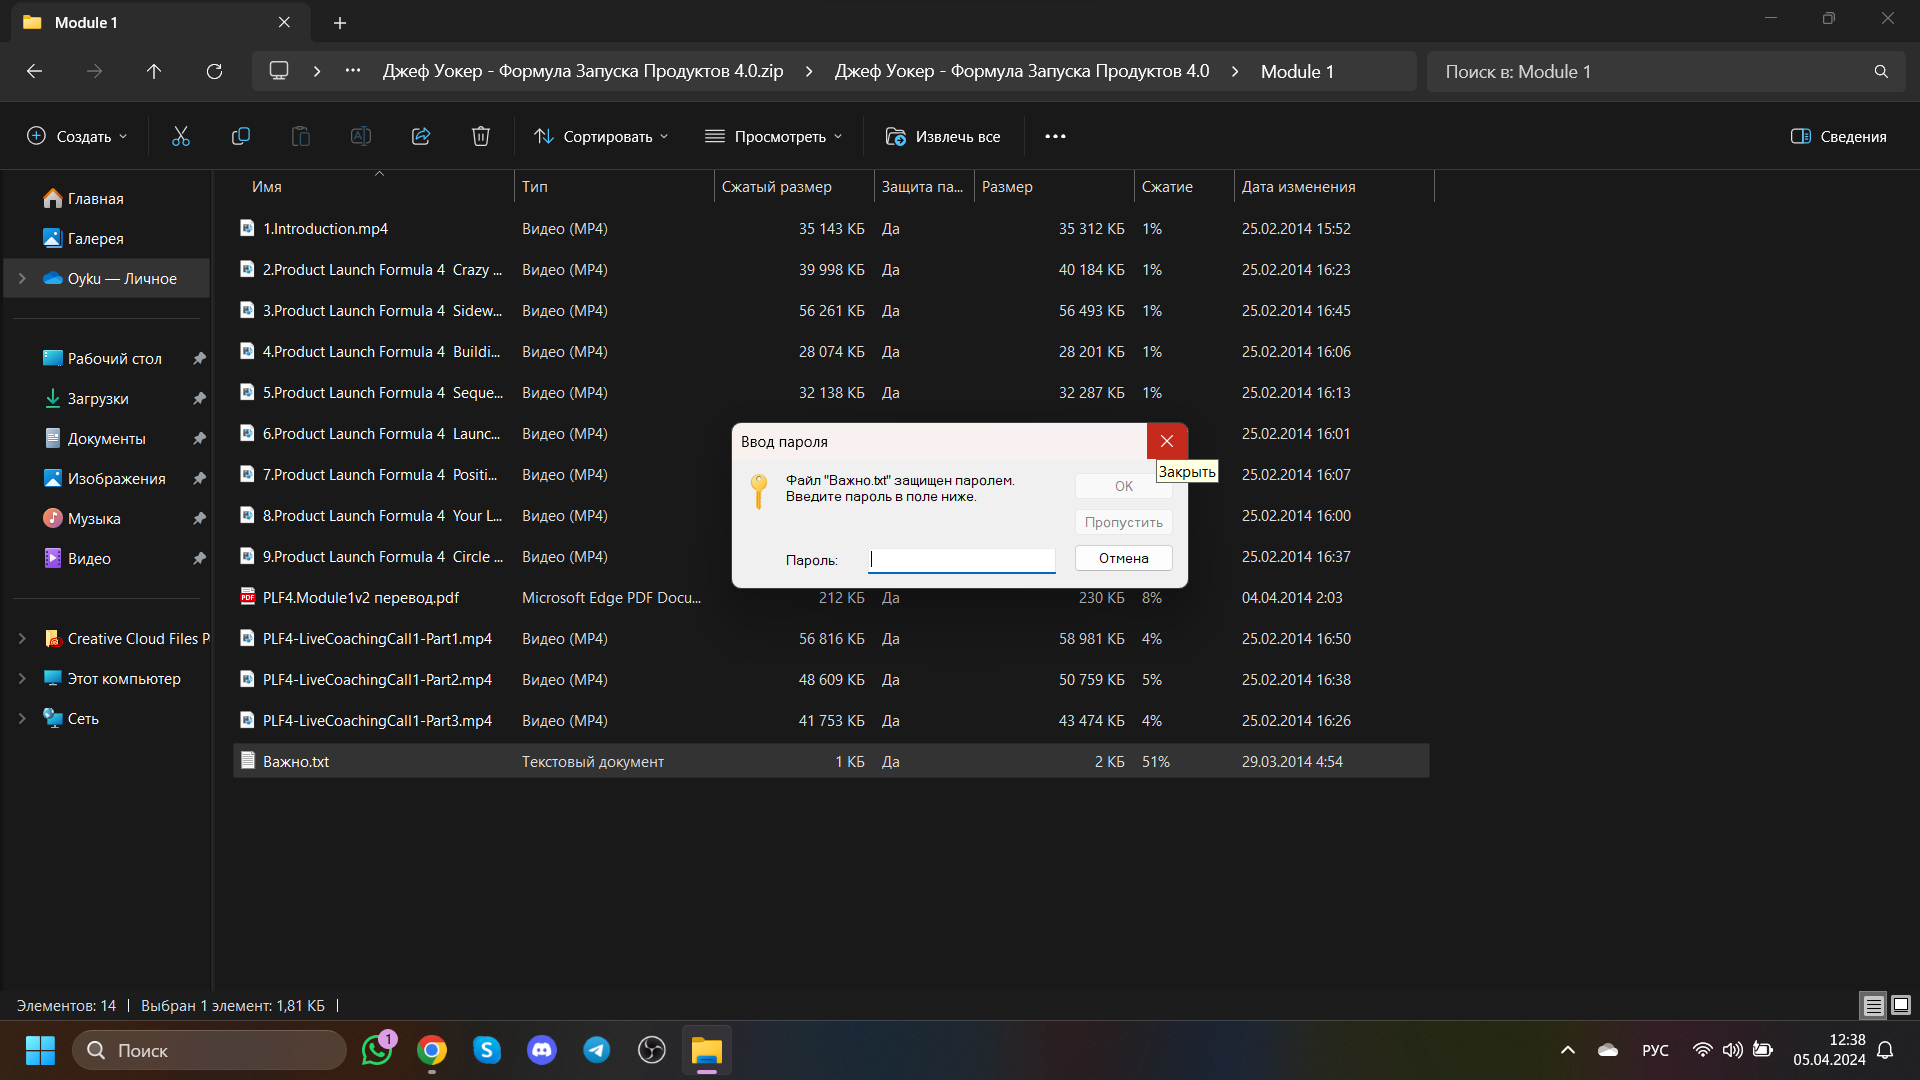Open more toolbar options ellipsis
Viewport: 1920px width, 1080px height.
pos(1055,136)
